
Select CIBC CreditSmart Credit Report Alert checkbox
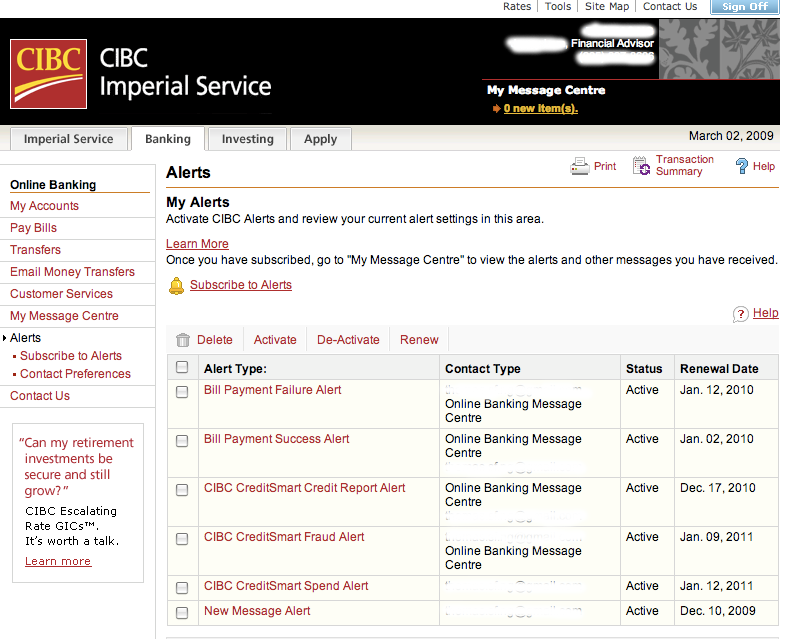pyautogui.click(x=182, y=489)
